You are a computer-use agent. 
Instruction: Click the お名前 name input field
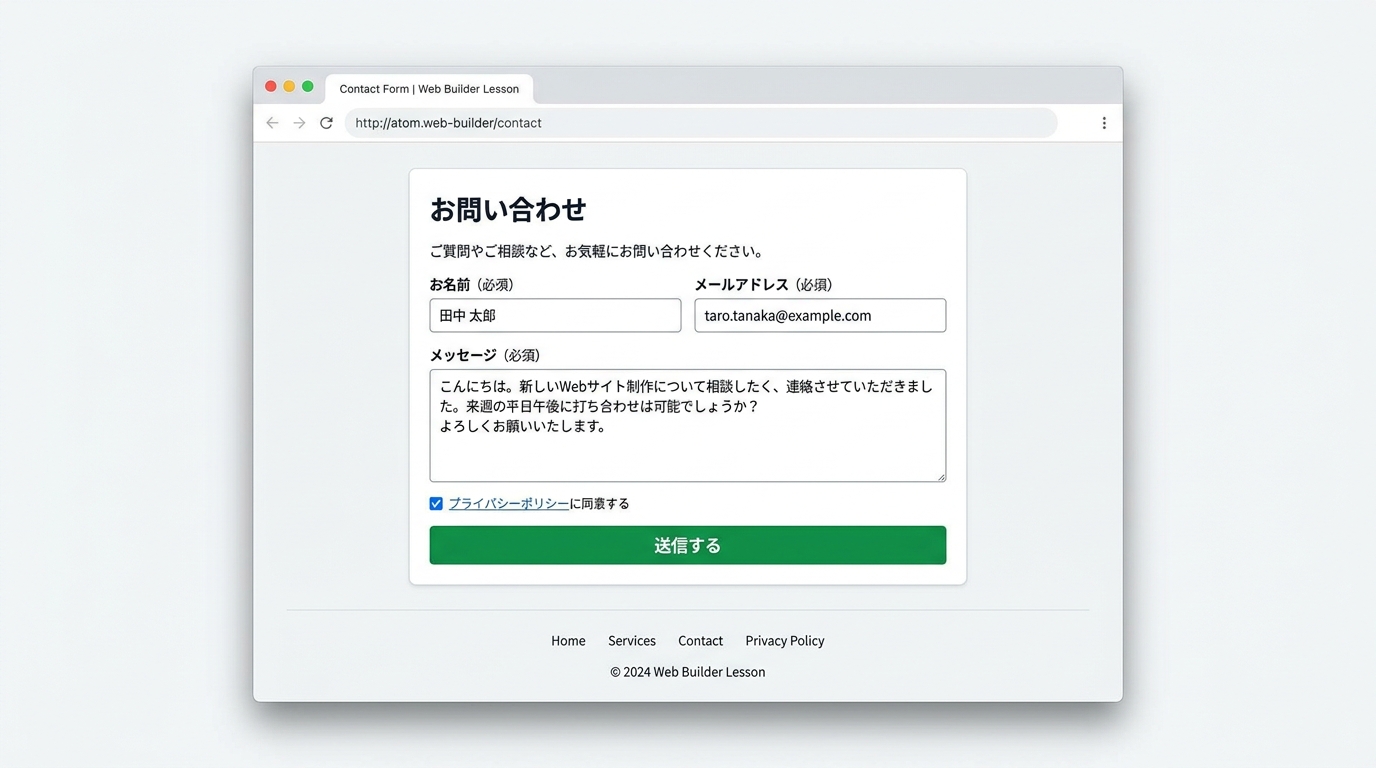[555, 315]
